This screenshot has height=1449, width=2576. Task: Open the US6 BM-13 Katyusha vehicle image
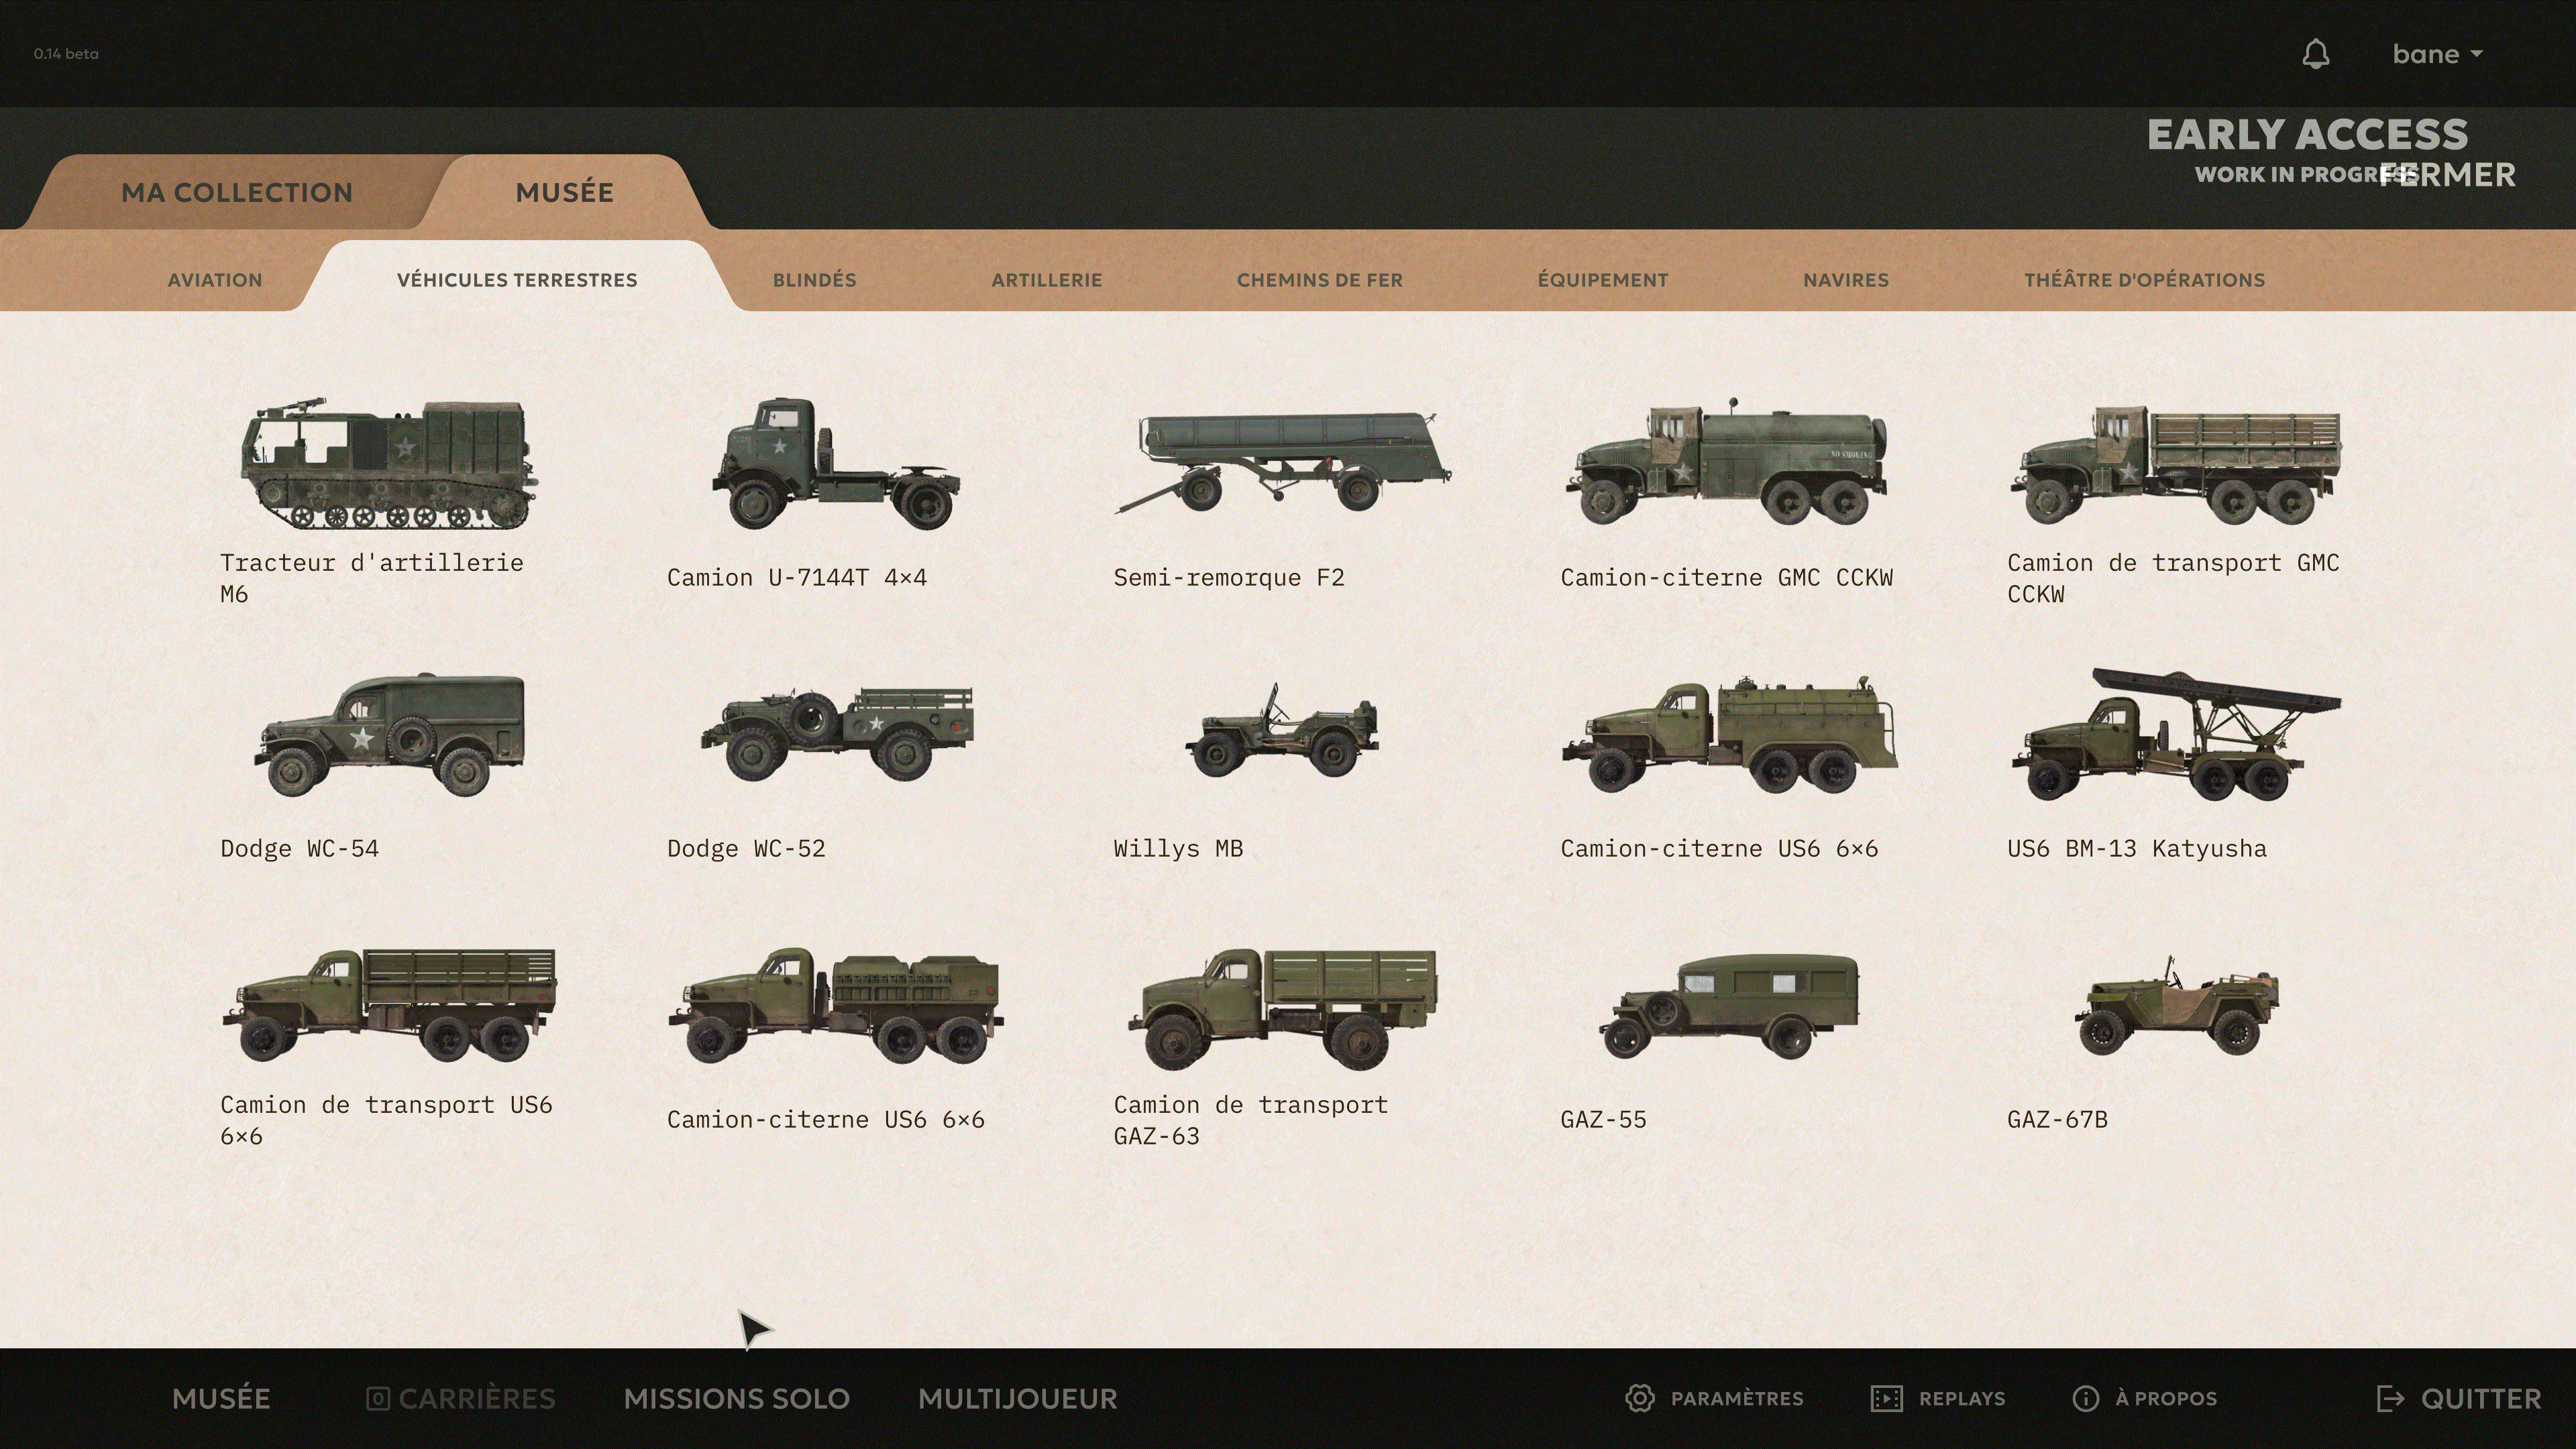click(2176, 734)
